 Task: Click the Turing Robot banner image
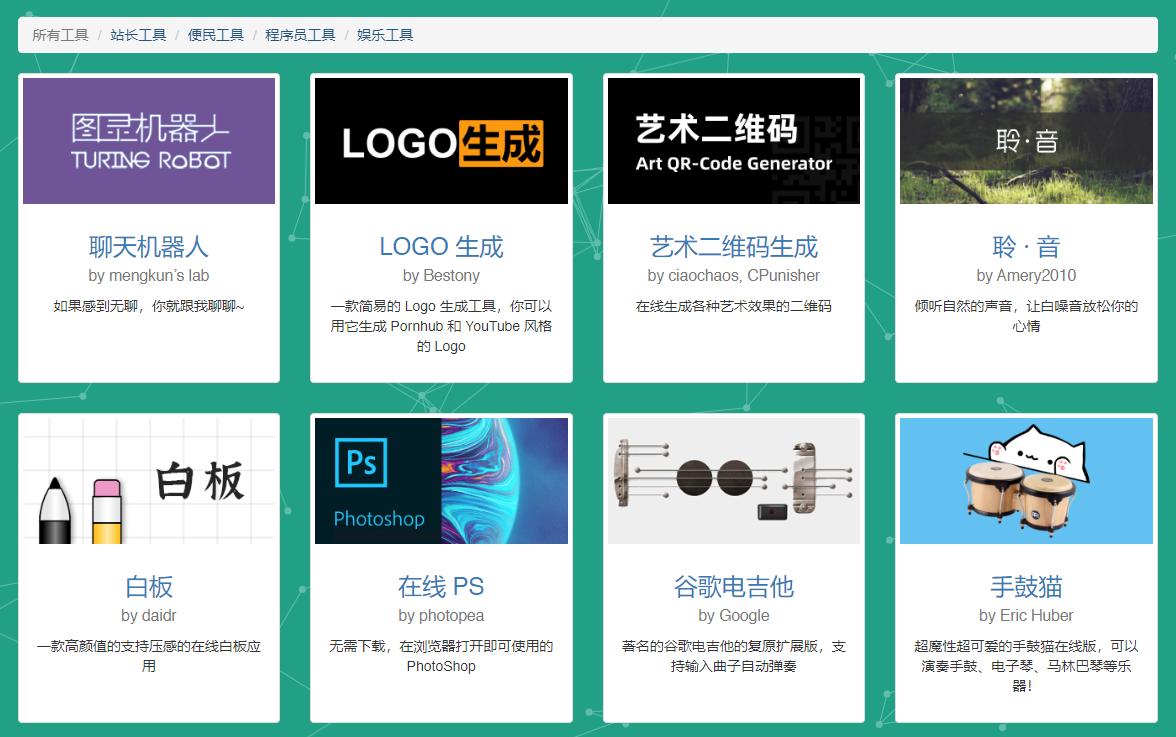point(148,140)
